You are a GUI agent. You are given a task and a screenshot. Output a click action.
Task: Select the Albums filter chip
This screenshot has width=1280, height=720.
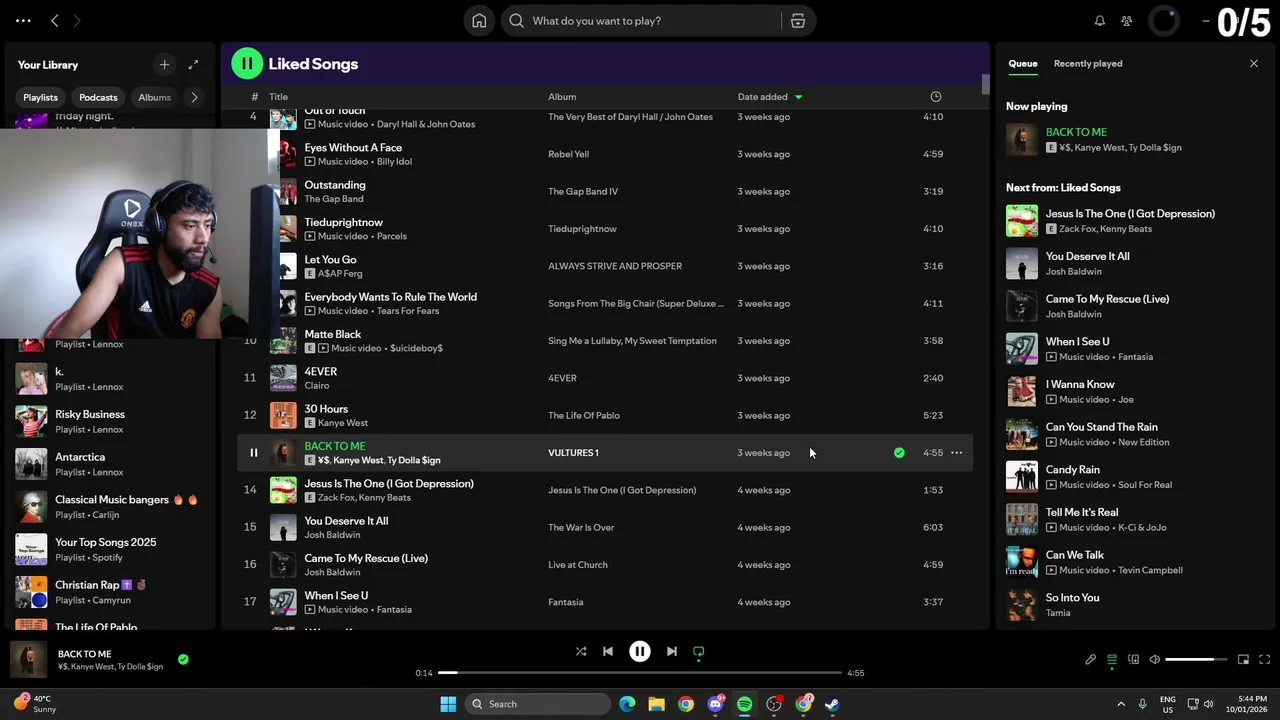coord(155,97)
